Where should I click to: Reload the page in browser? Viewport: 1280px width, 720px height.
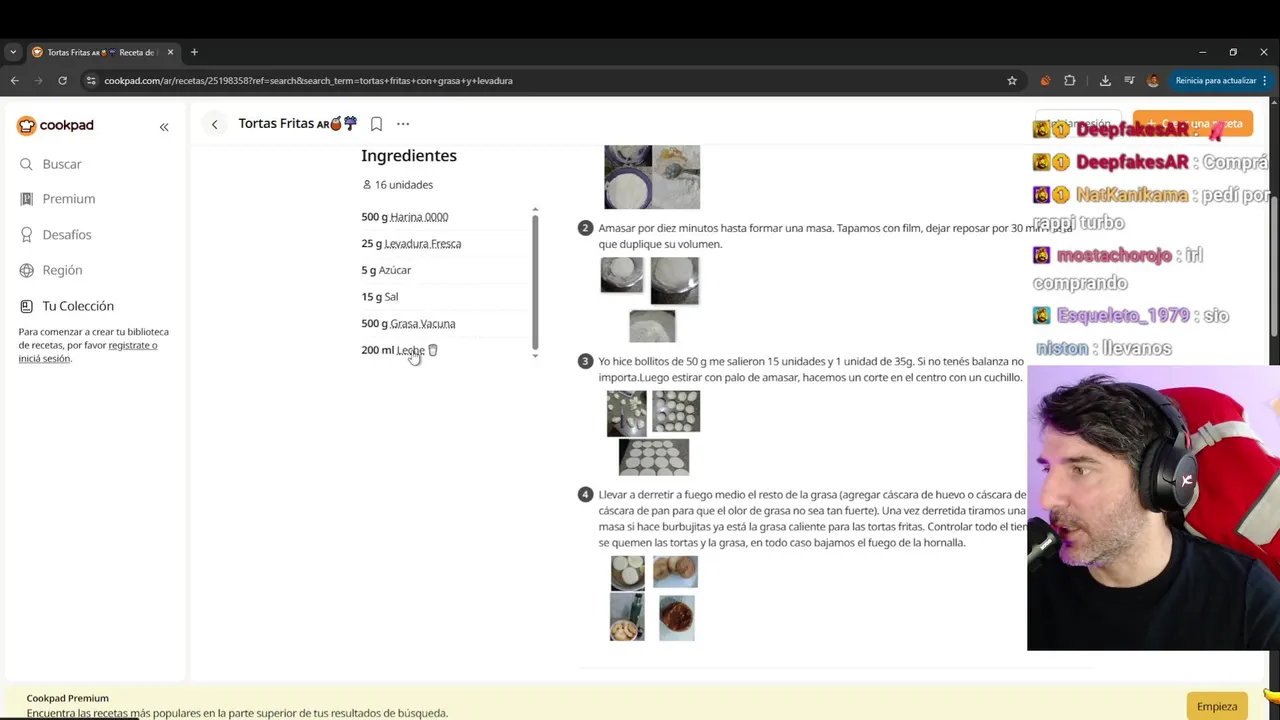62,81
